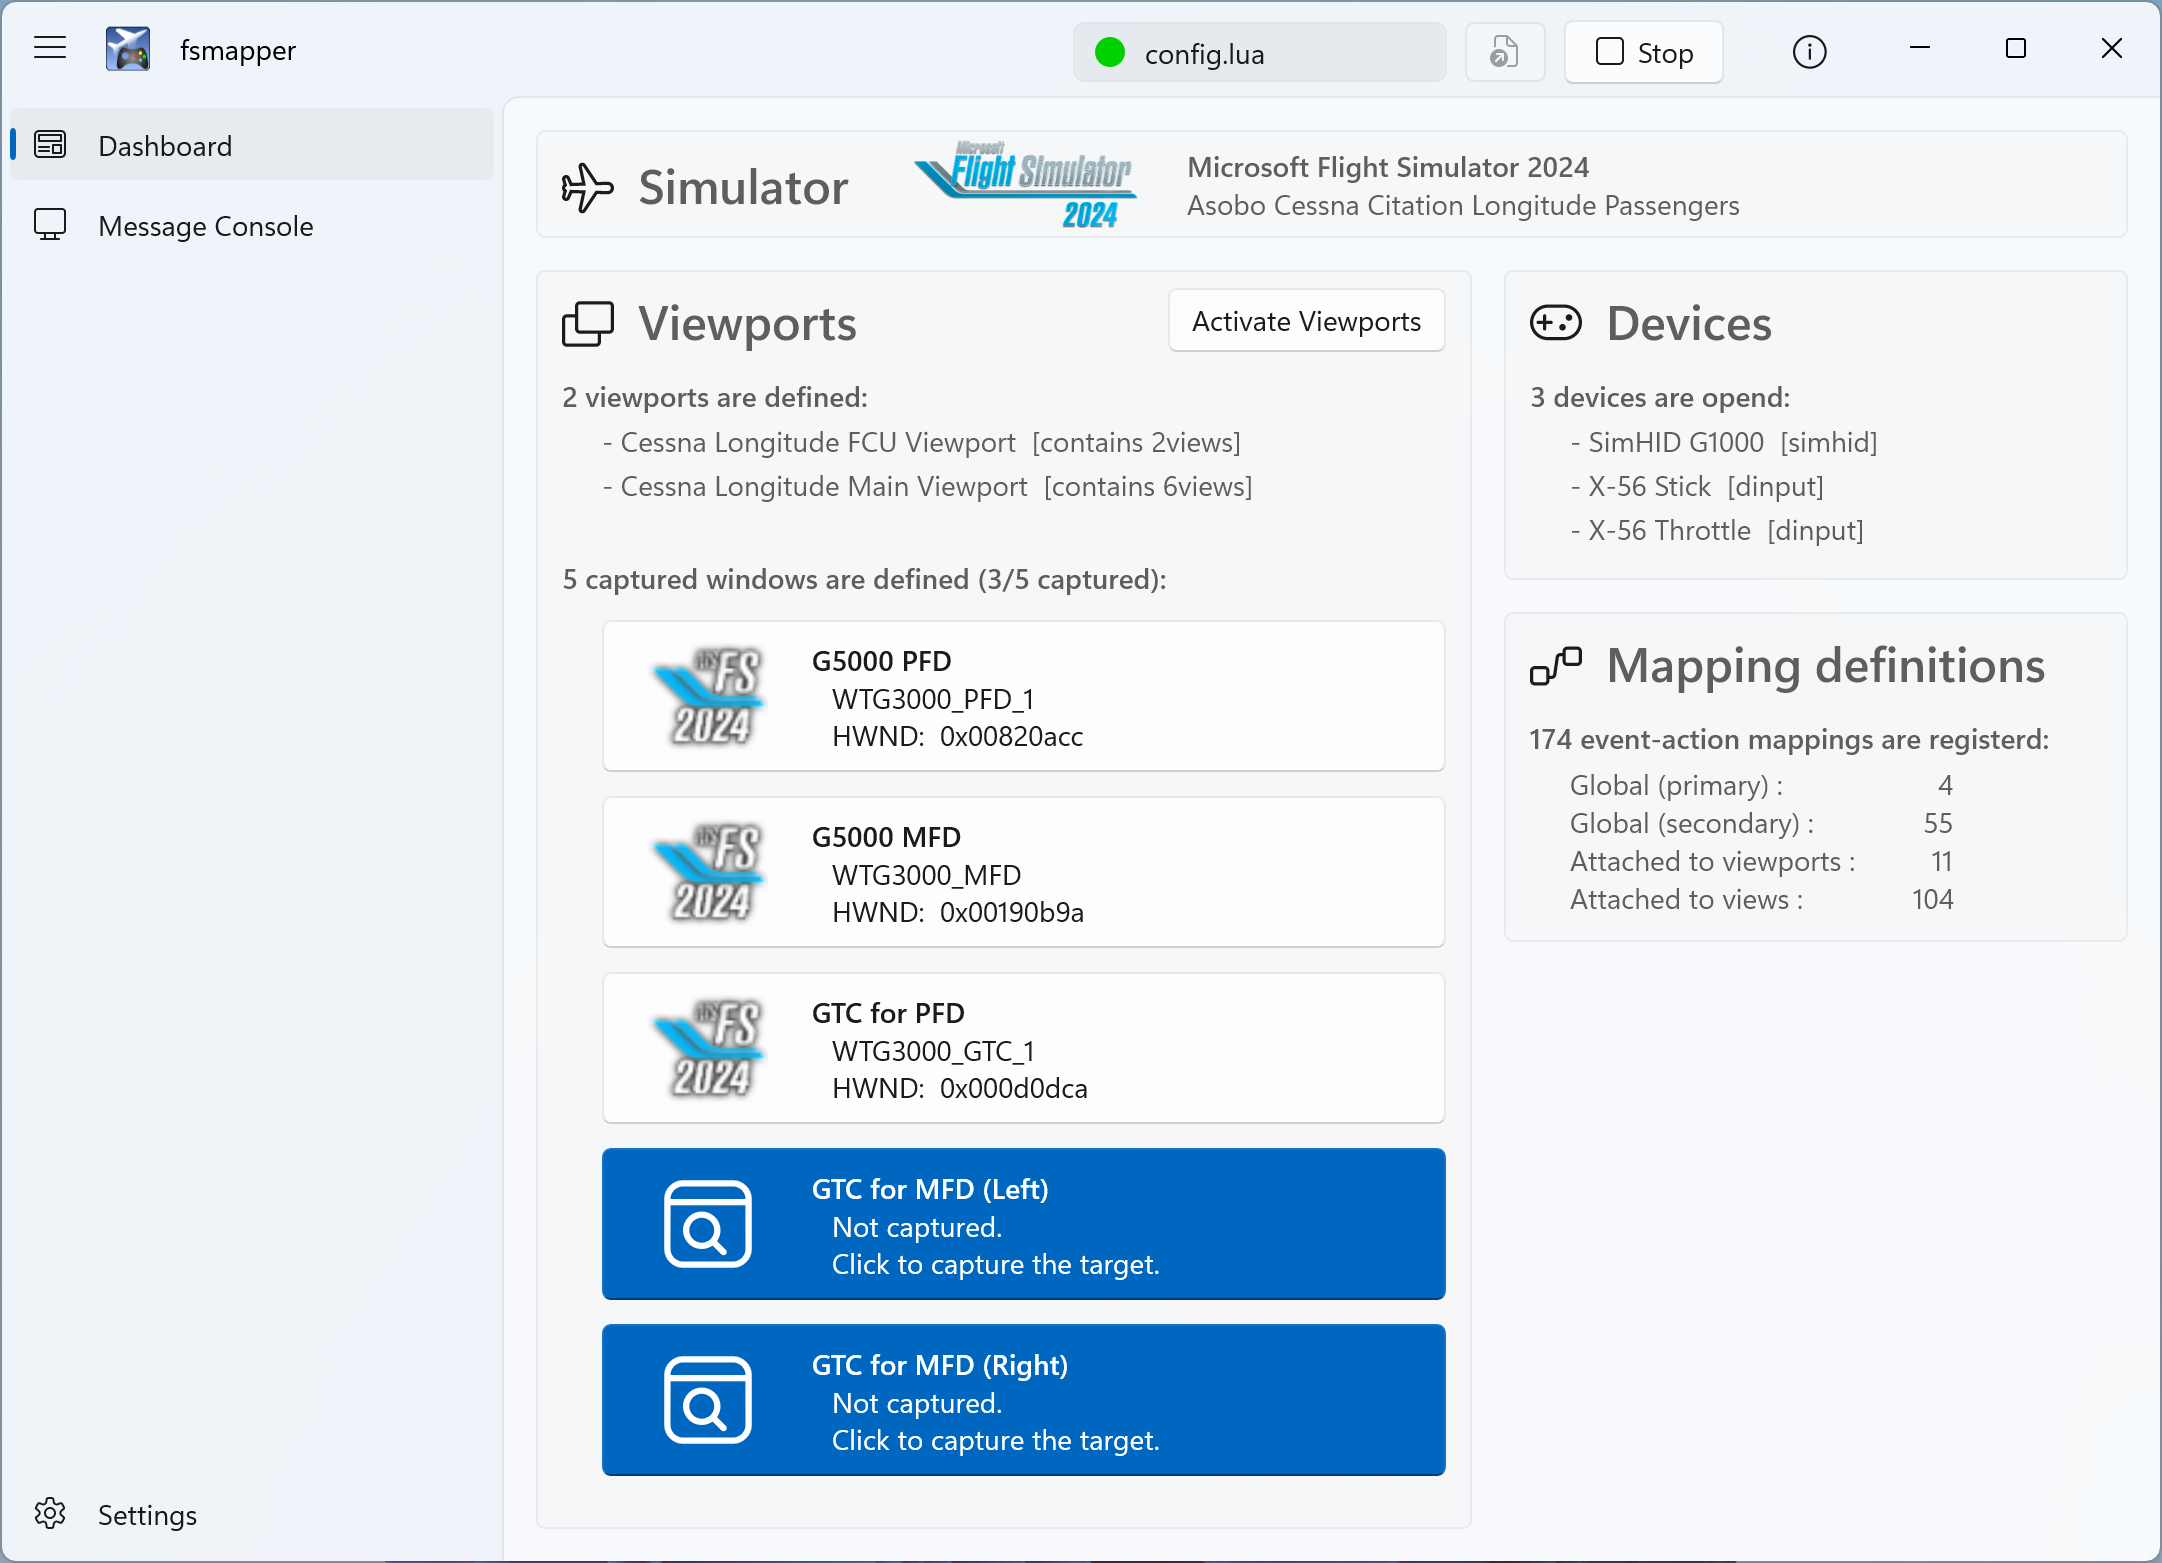2162x1563 pixels.
Task: Click the Viewports section icon
Action: [x=587, y=324]
